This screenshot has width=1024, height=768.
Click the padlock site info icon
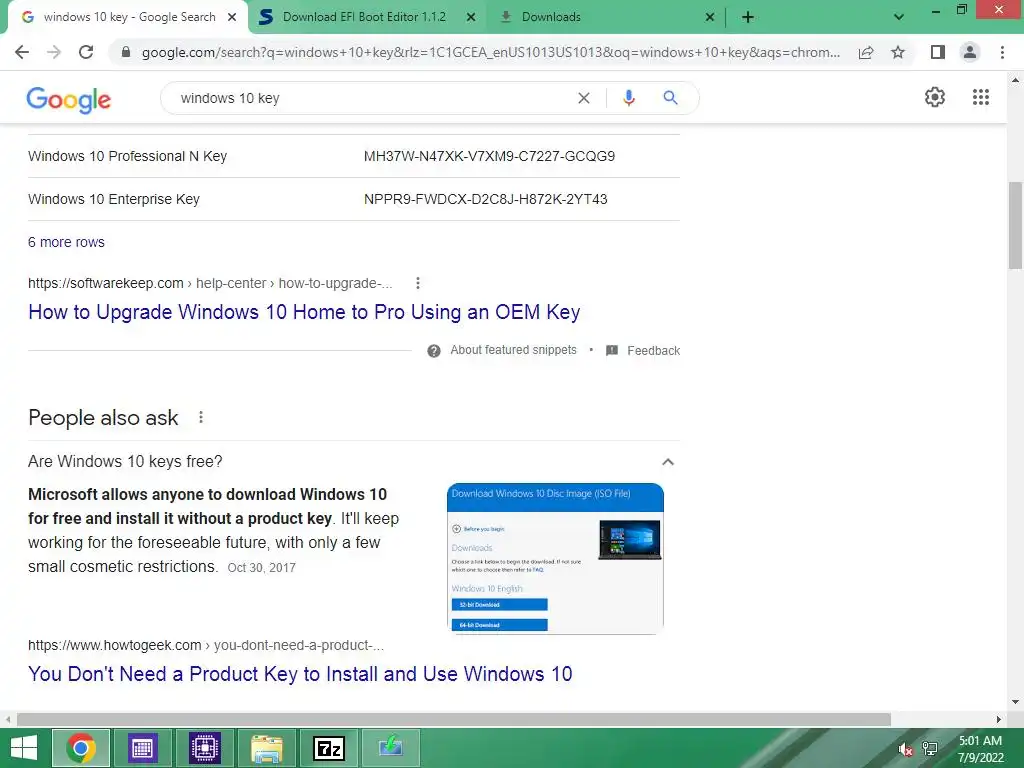tap(126, 52)
